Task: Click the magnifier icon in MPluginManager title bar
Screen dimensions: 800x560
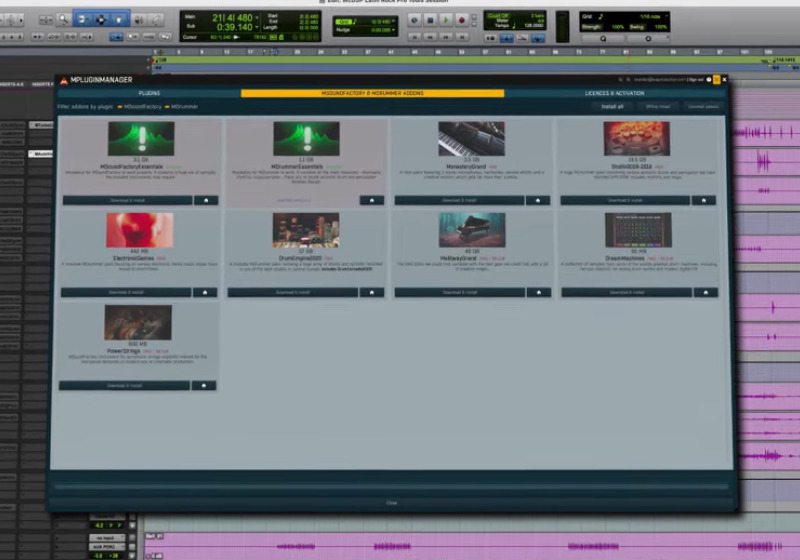Action: point(628,80)
